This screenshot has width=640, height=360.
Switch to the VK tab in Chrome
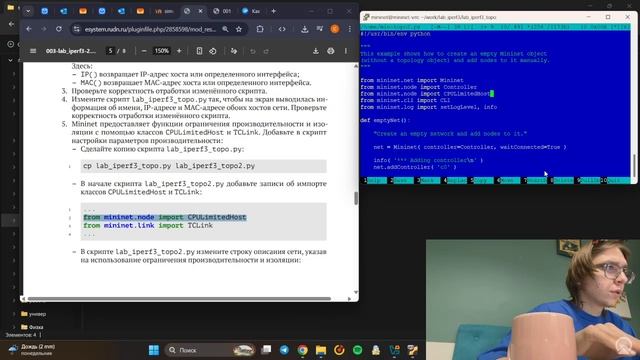click(x=164, y=11)
